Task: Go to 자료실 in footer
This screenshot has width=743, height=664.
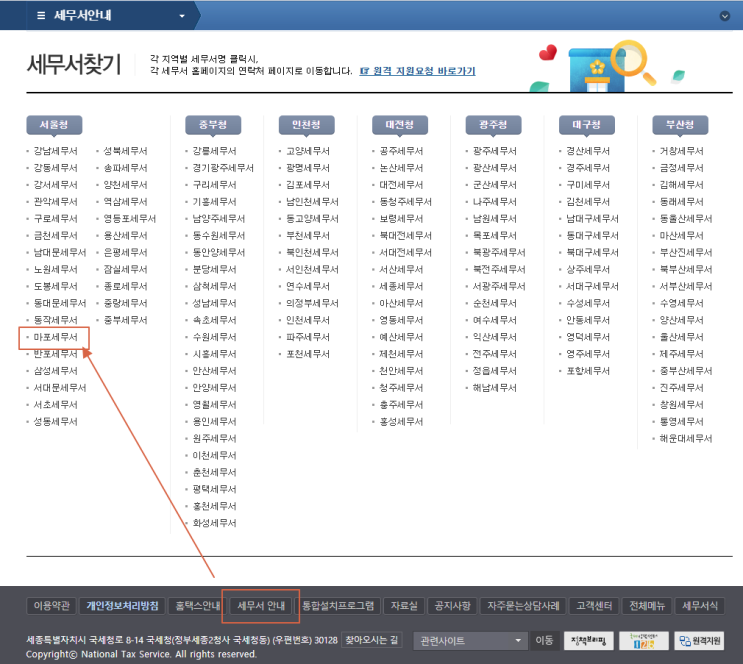Action: pyautogui.click(x=404, y=606)
